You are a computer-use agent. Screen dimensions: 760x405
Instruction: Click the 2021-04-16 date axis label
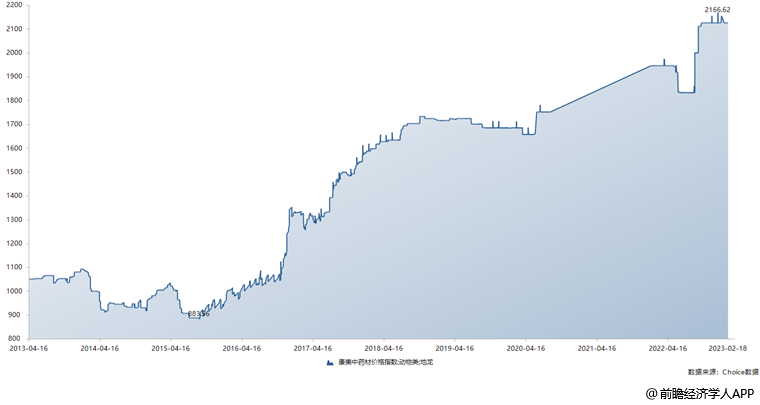597,348
